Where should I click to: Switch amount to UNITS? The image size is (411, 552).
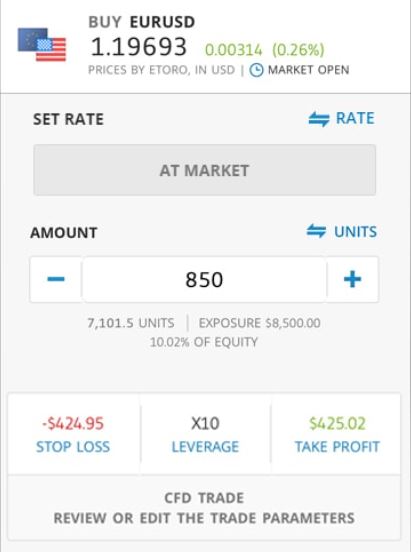pyautogui.click(x=355, y=232)
